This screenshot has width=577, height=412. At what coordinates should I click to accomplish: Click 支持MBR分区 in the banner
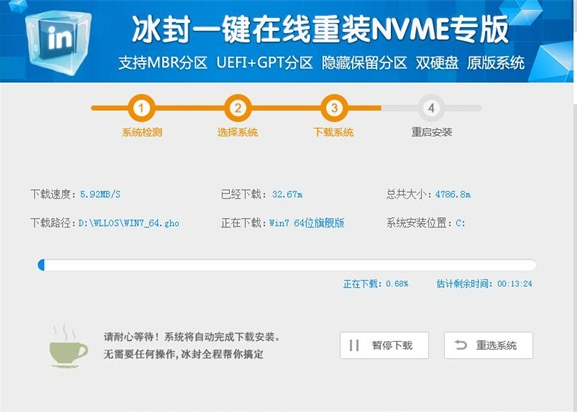pos(163,63)
